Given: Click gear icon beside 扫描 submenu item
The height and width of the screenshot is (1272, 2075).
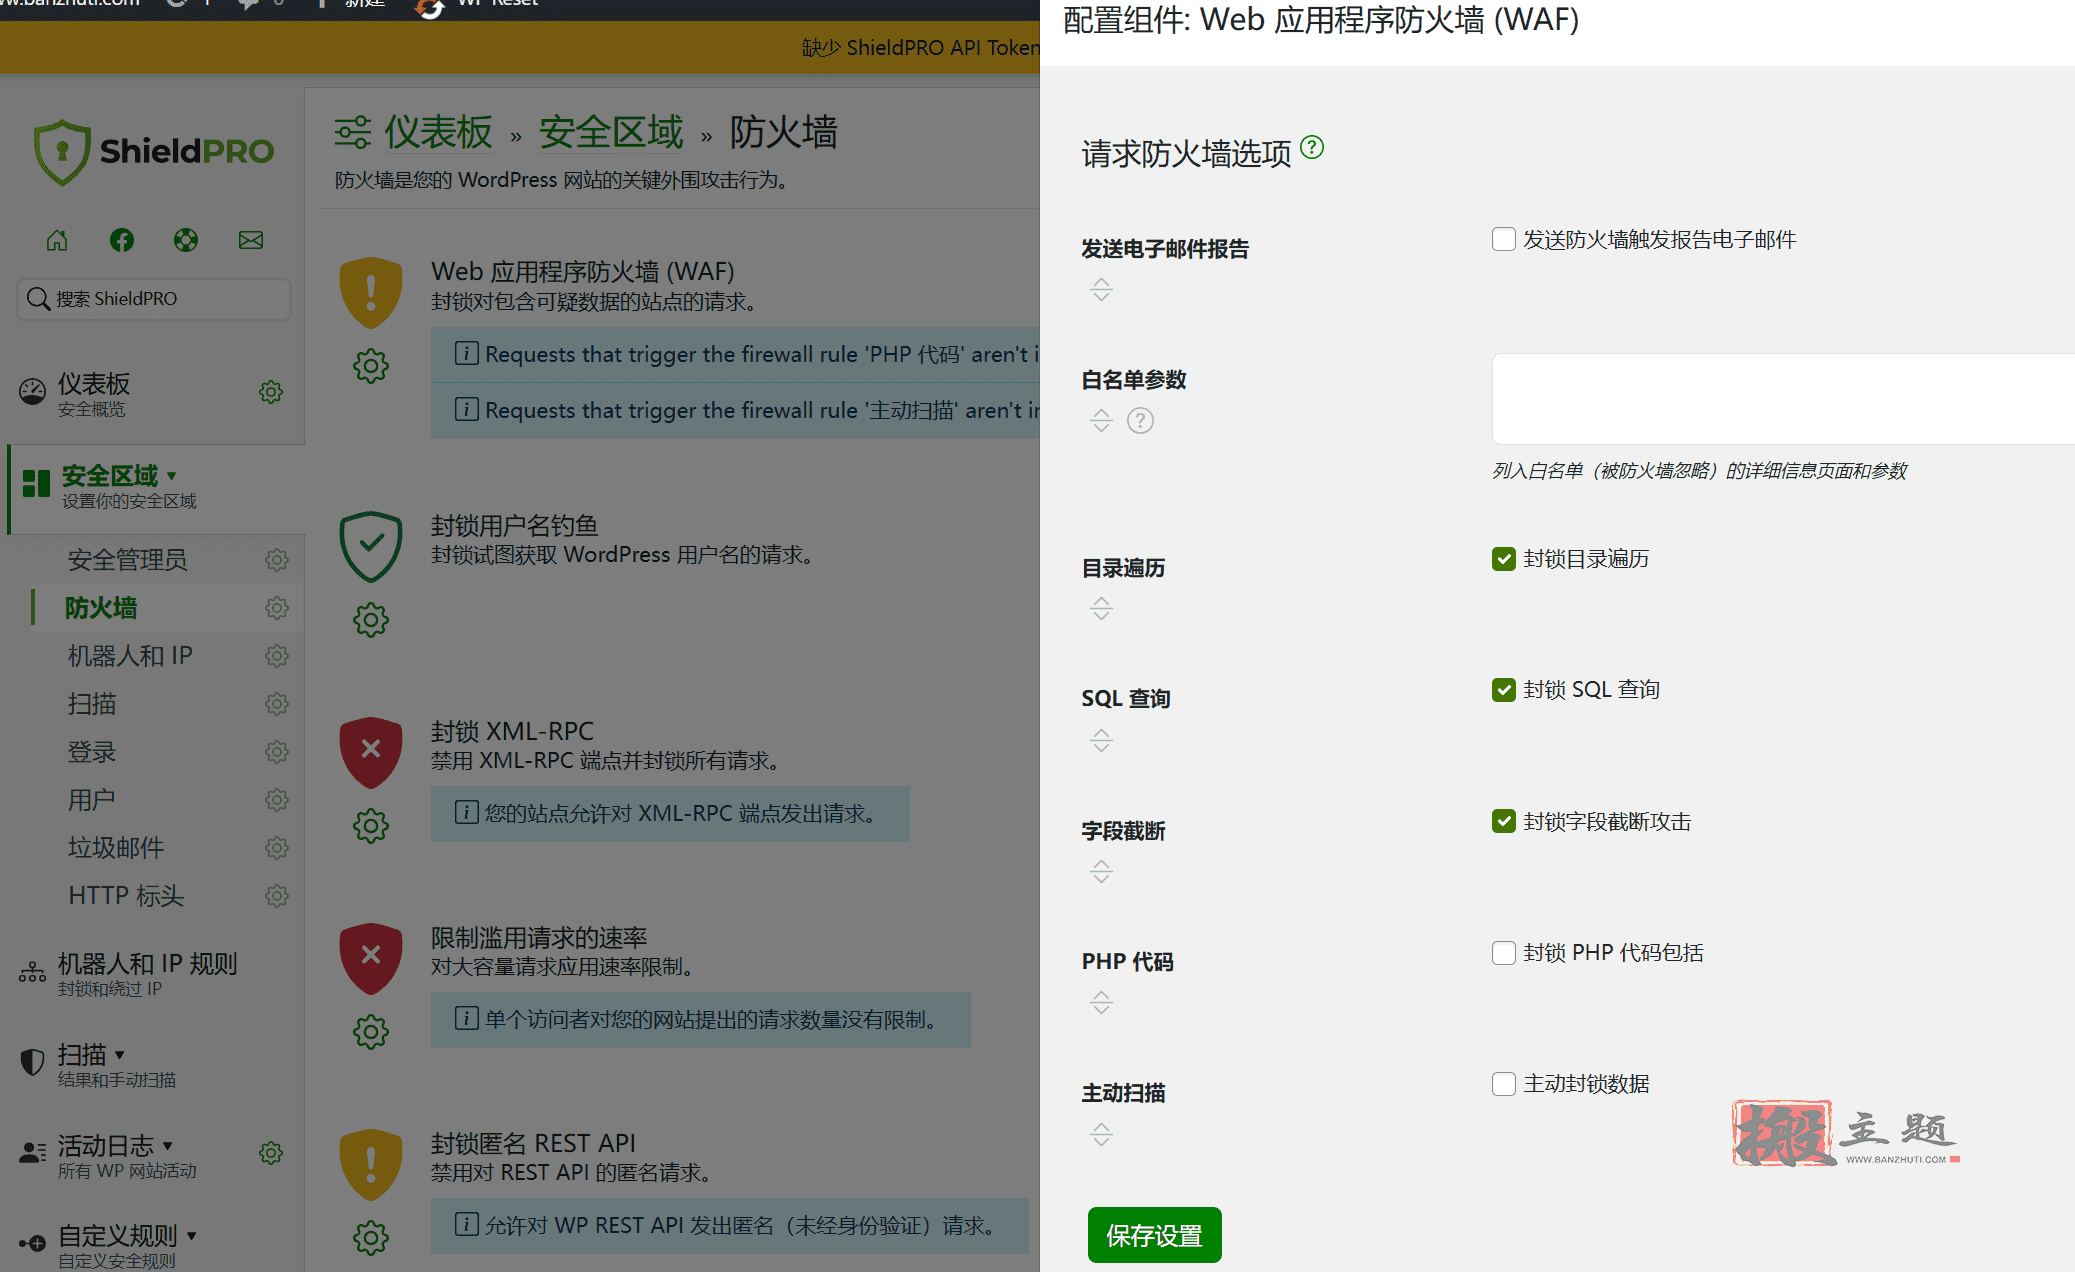Looking at the screenshot, I should 277,704.
